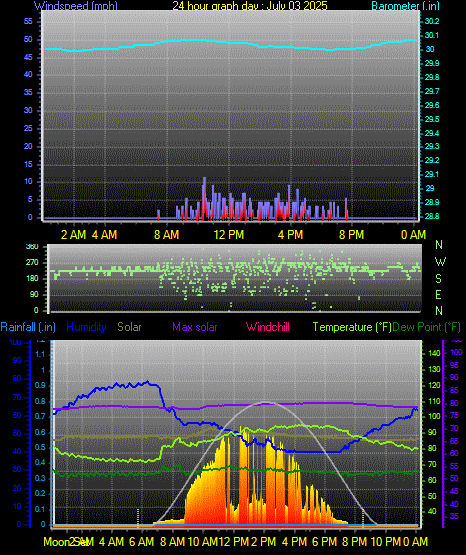Click the '140' temperature scale value
This screenshot has width=466, height=555.
click(x=435, y=353)
